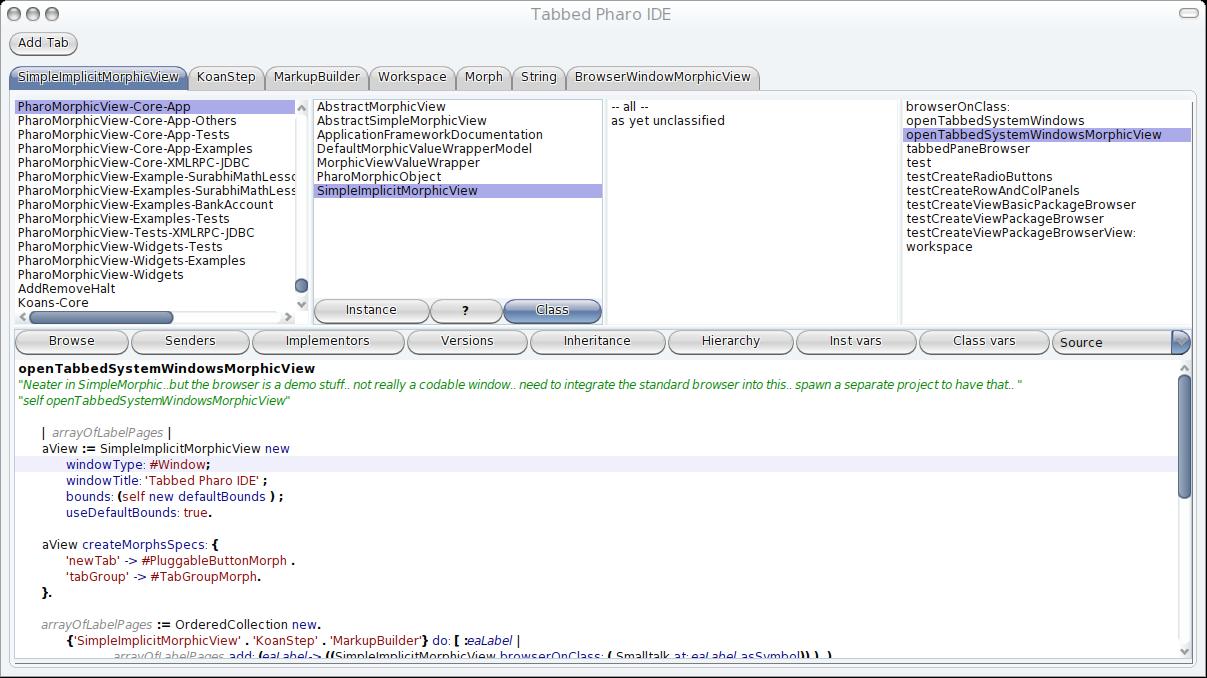
Task: Select package Koans-Core
Action: (155, 303)
